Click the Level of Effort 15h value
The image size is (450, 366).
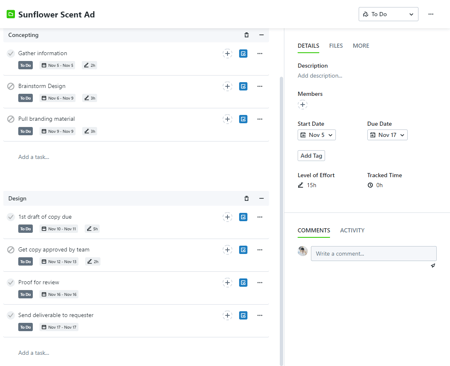(307, 185)
